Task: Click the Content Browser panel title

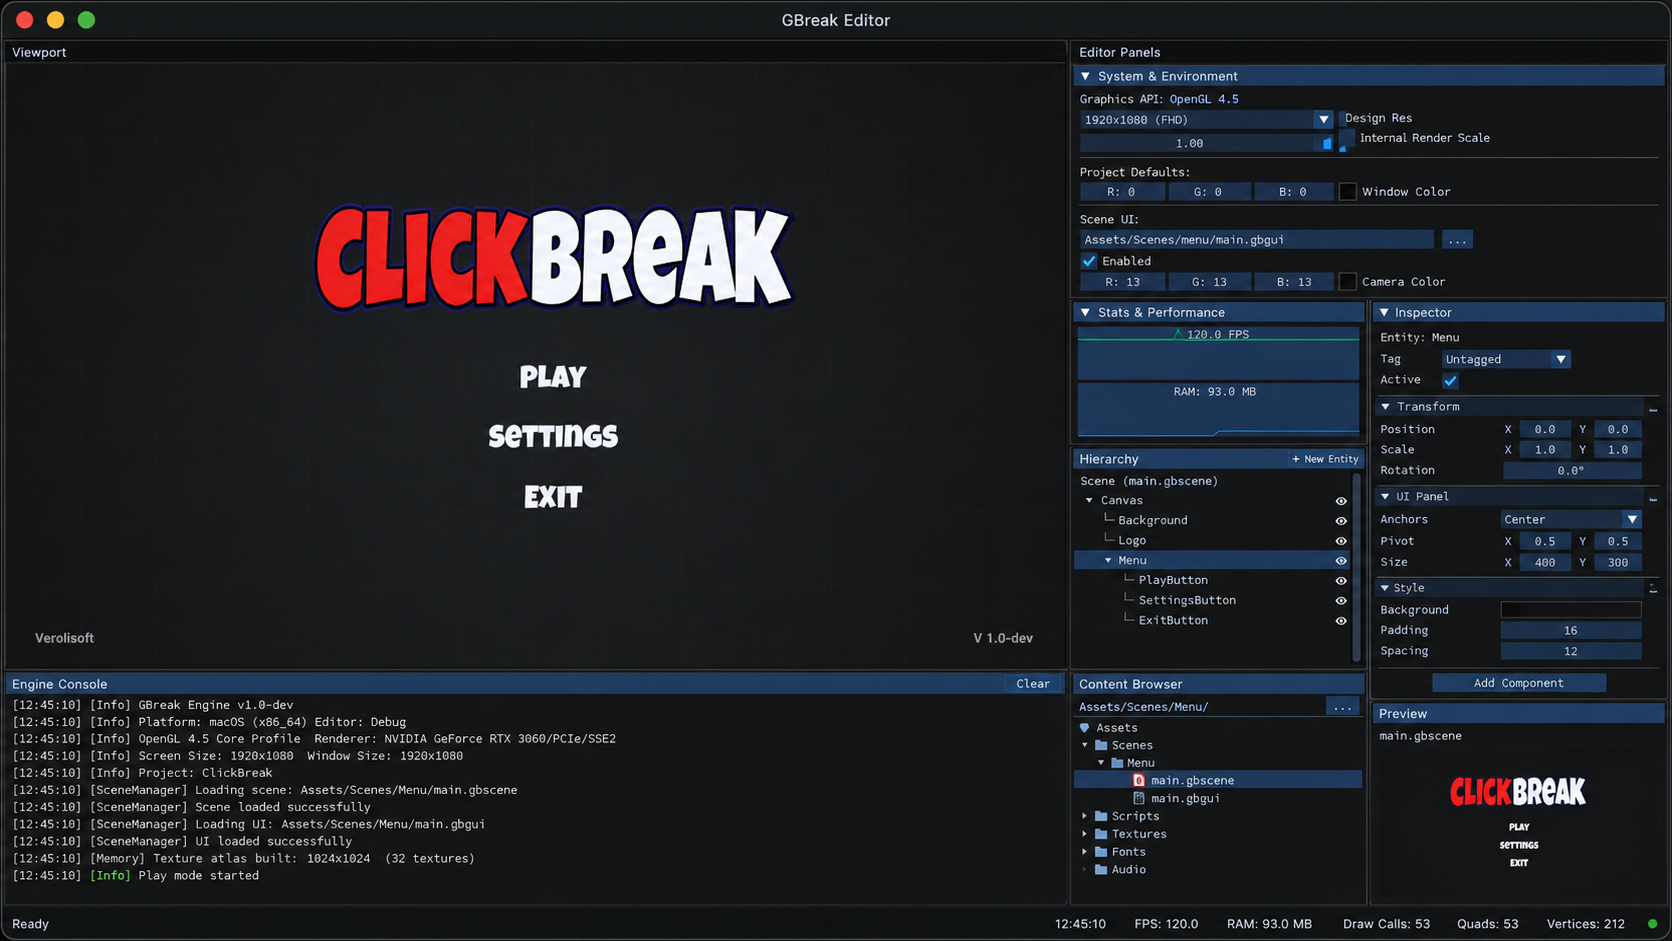Action: 1130,684
